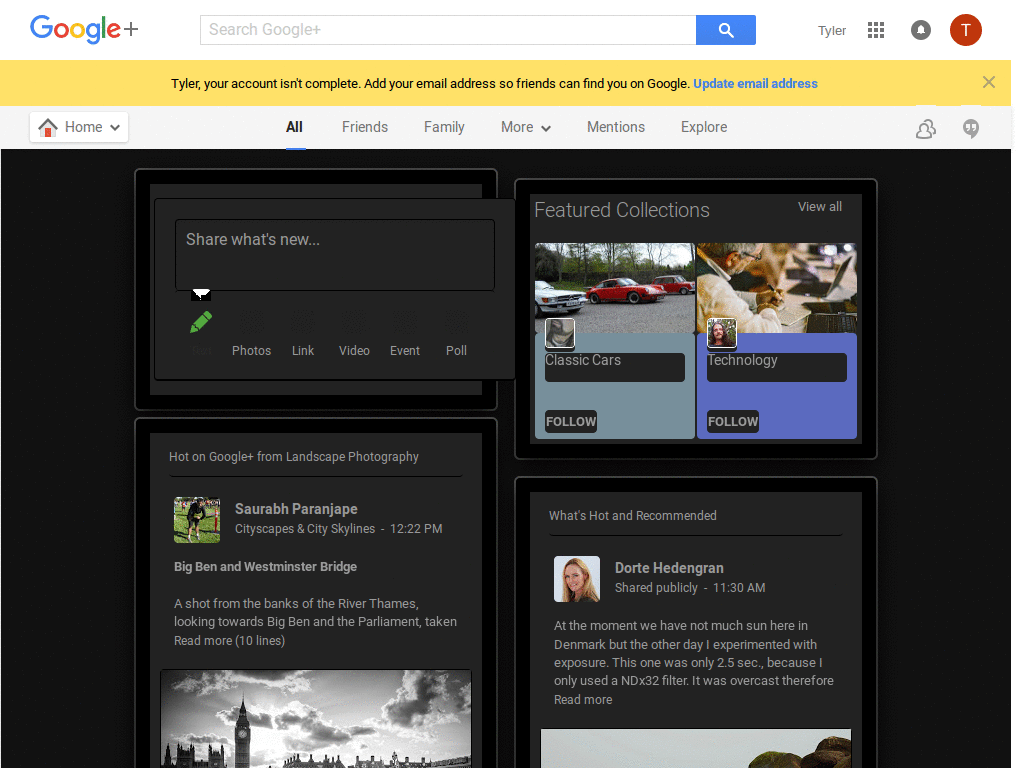Click the Share what's new box
1024x768 pixels.
click(335, 255)
